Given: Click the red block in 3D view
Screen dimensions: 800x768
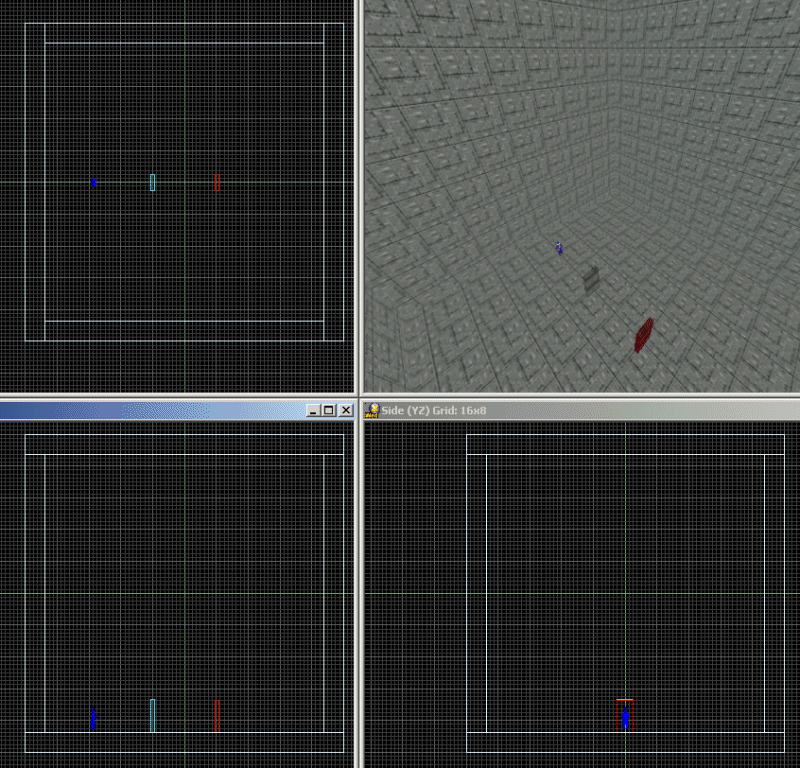Looking at the screenshot, I should point(644,335).
